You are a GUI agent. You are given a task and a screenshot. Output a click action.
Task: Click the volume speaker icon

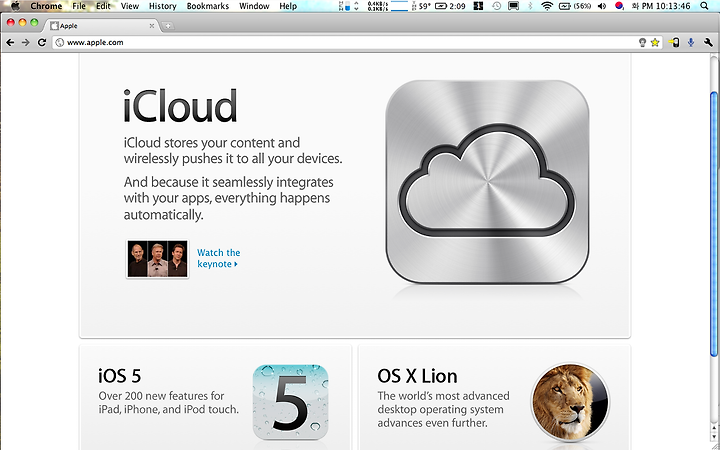pyautogui.click(x=601, y=6)
